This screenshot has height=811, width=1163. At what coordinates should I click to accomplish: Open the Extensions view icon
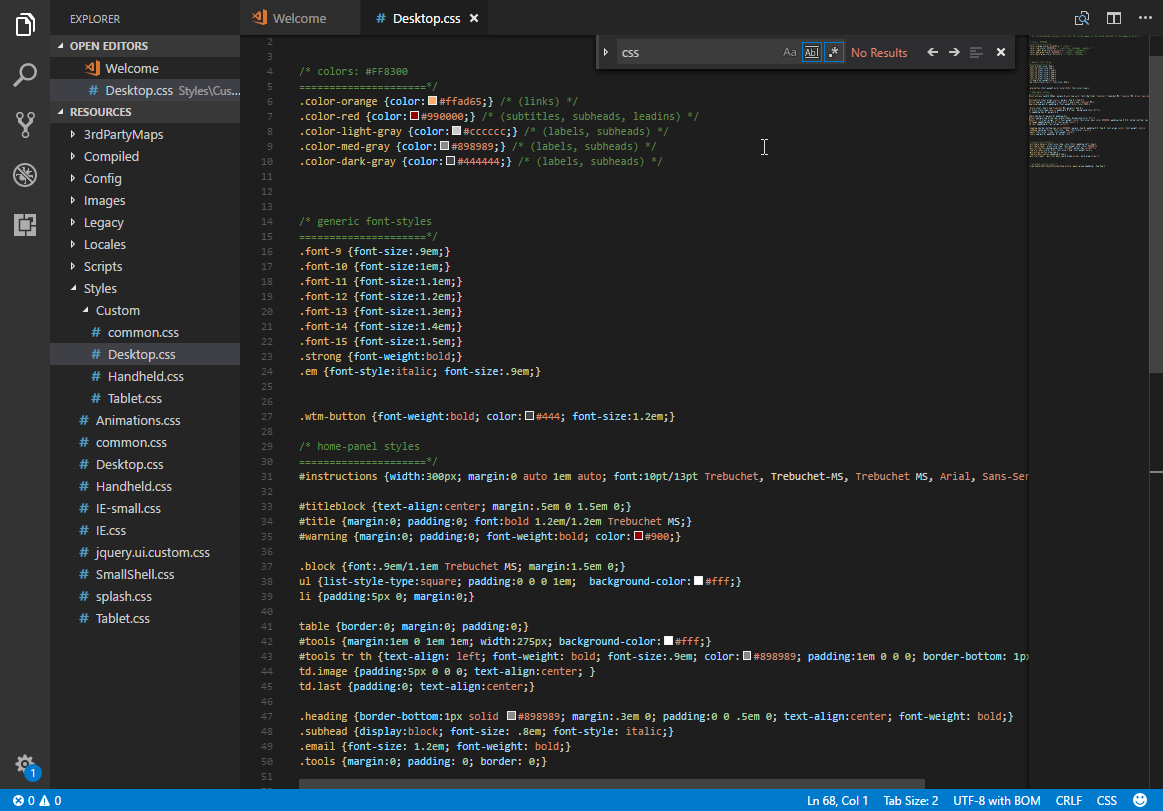pos(25,225)
